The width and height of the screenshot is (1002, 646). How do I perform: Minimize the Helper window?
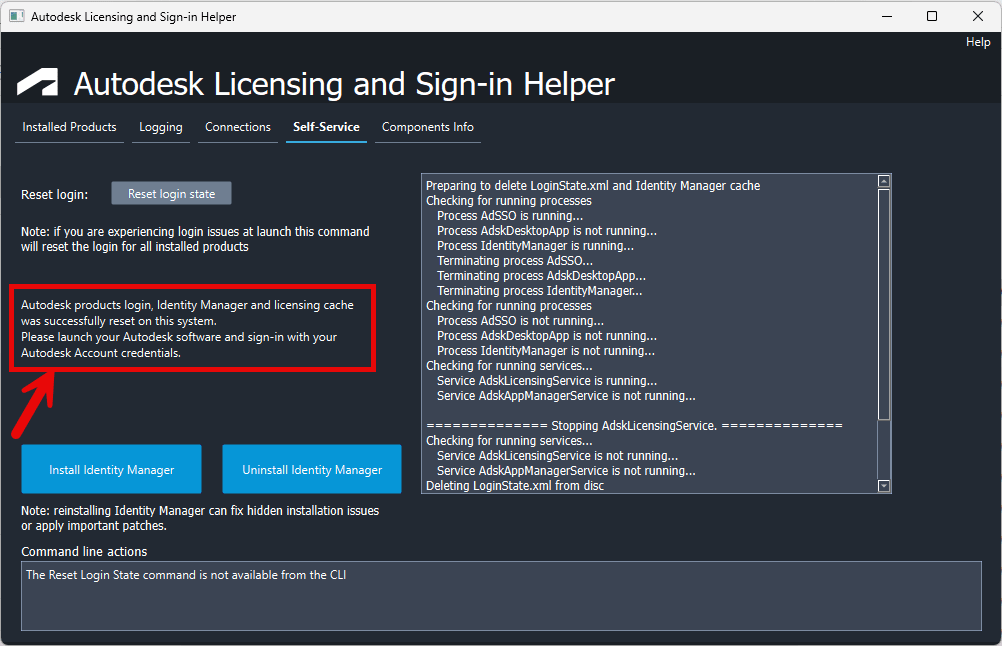[x=887, y=17]
